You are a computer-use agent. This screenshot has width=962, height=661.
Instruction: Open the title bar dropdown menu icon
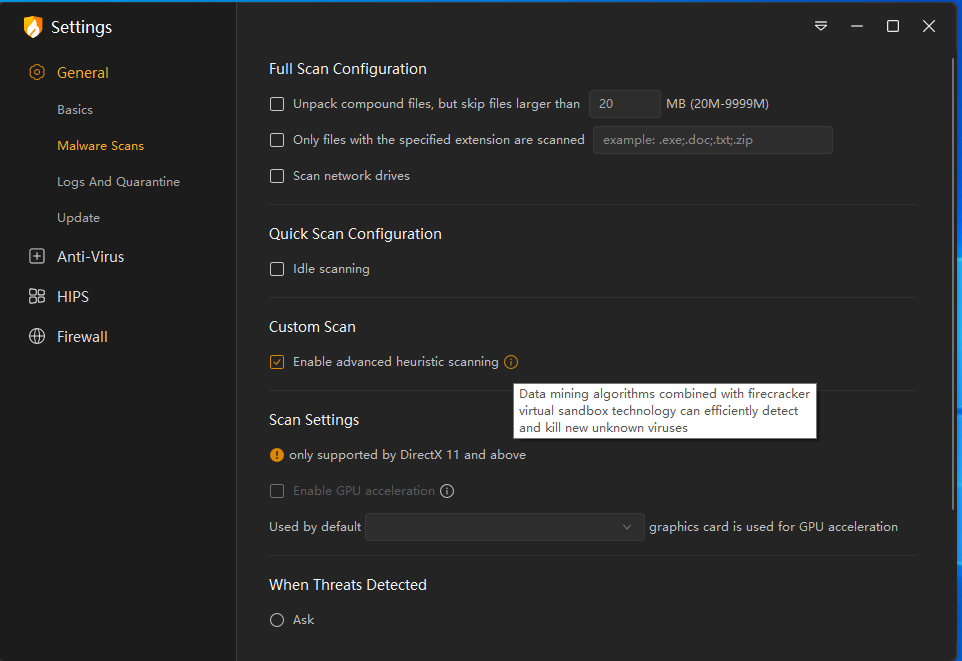(821, 26)
